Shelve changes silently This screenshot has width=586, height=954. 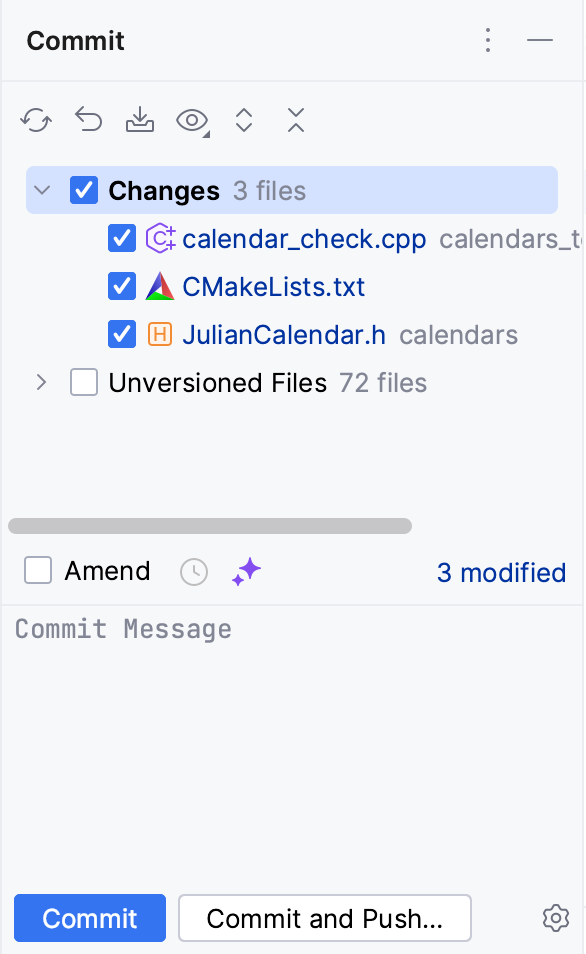coord(140,119)
